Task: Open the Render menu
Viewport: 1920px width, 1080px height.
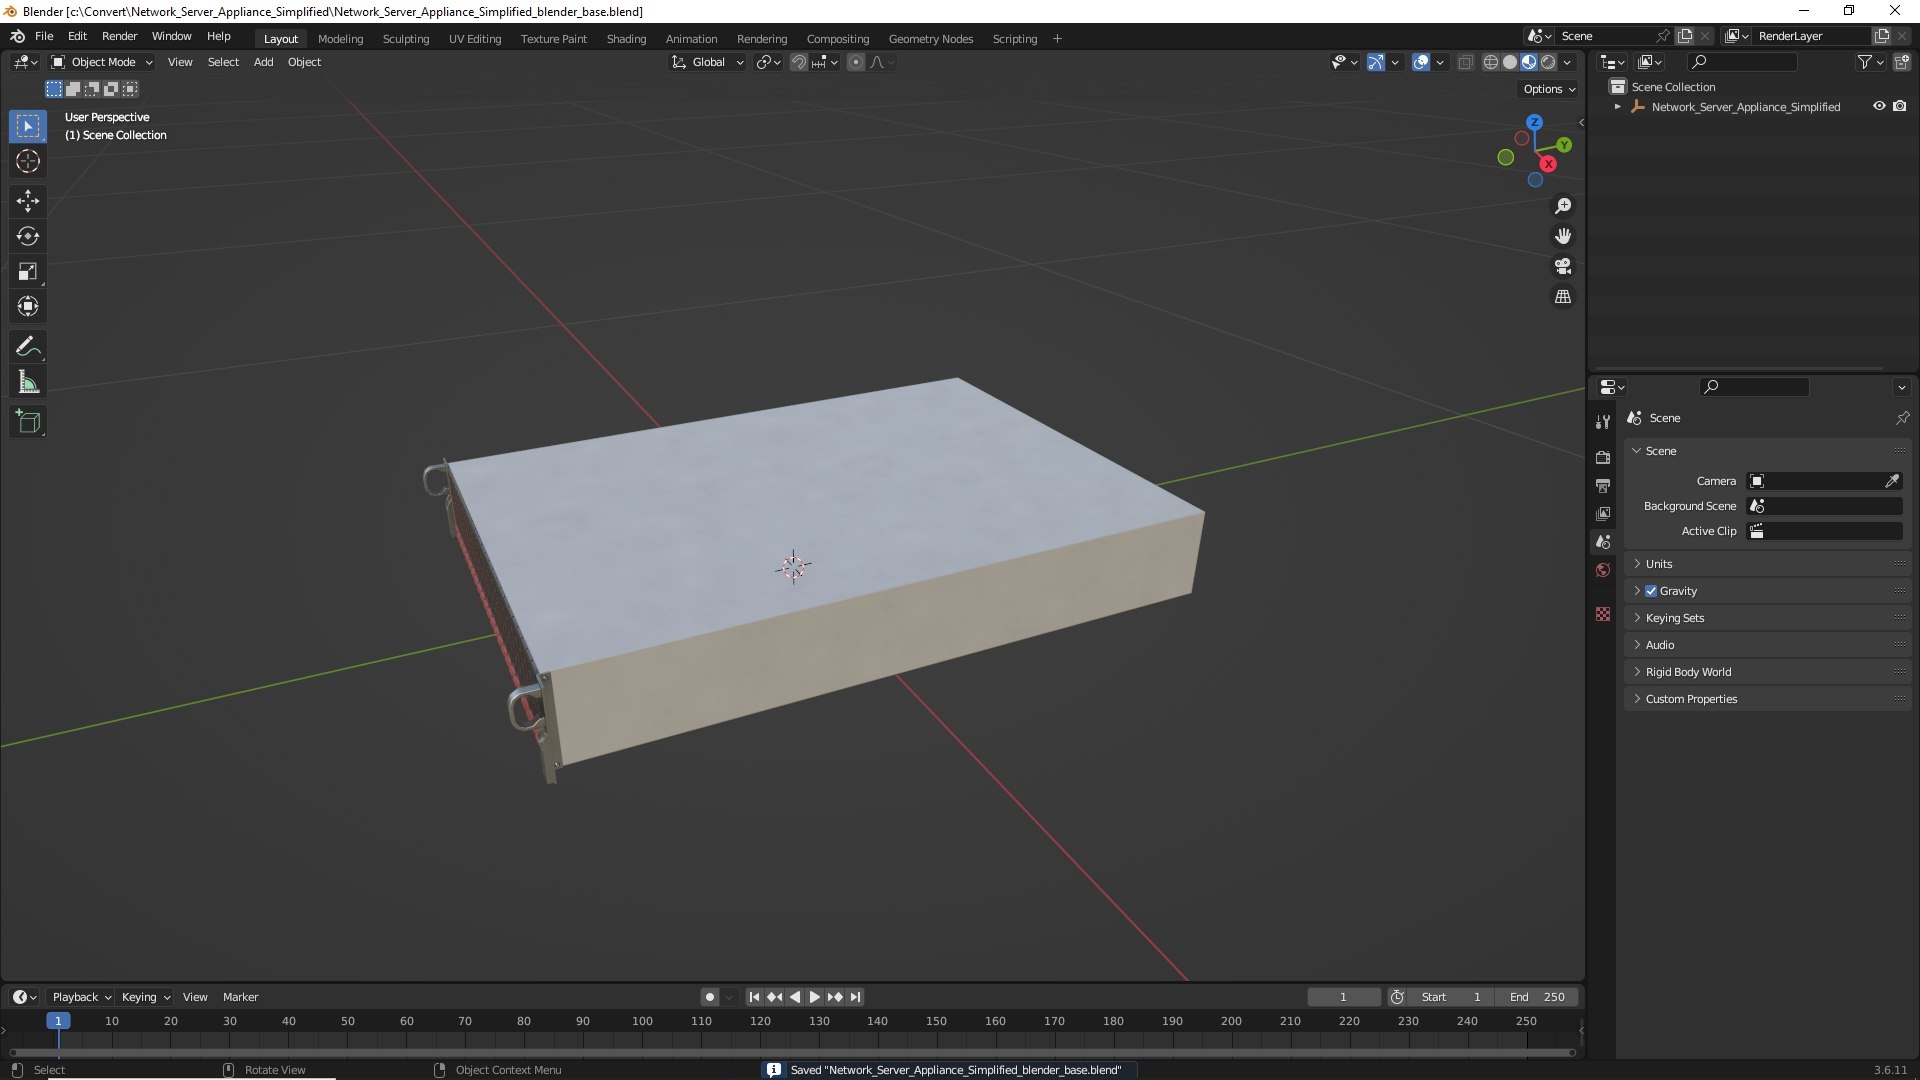Action: tap(119, 36)
